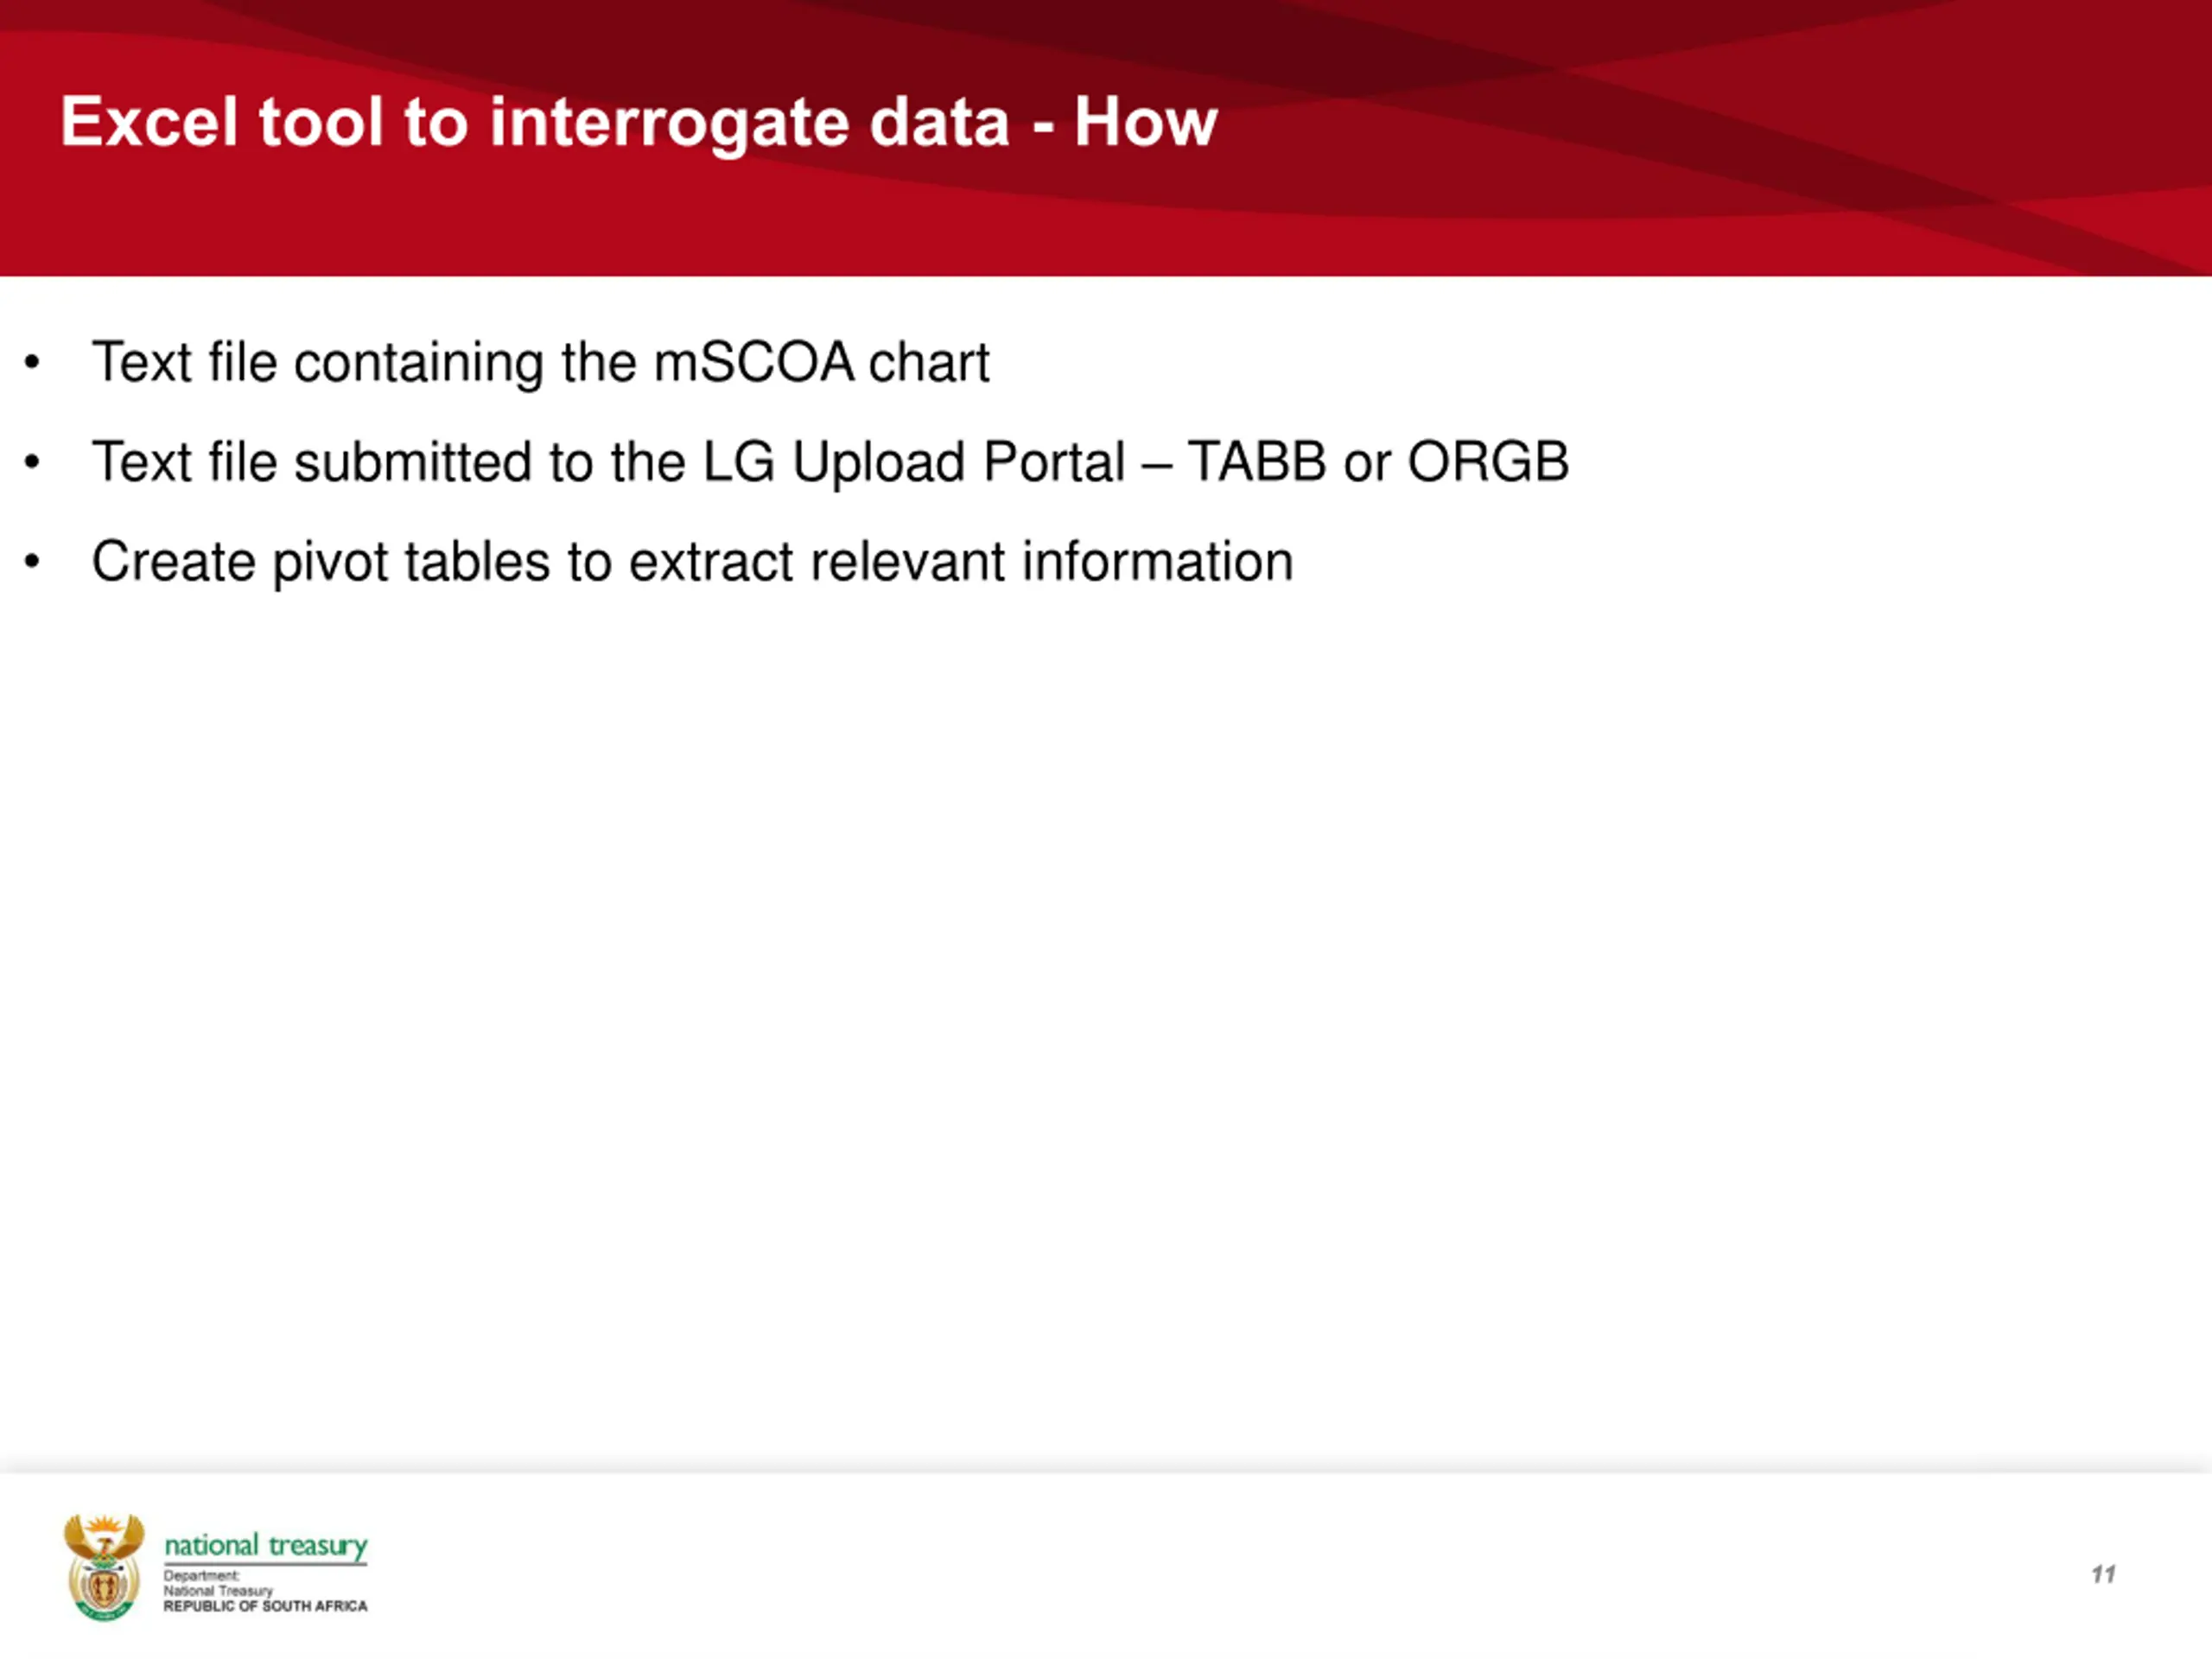Click the bullet about the LG Upload Portal
Screen dimensions: 2212x1659
point(830,462)
